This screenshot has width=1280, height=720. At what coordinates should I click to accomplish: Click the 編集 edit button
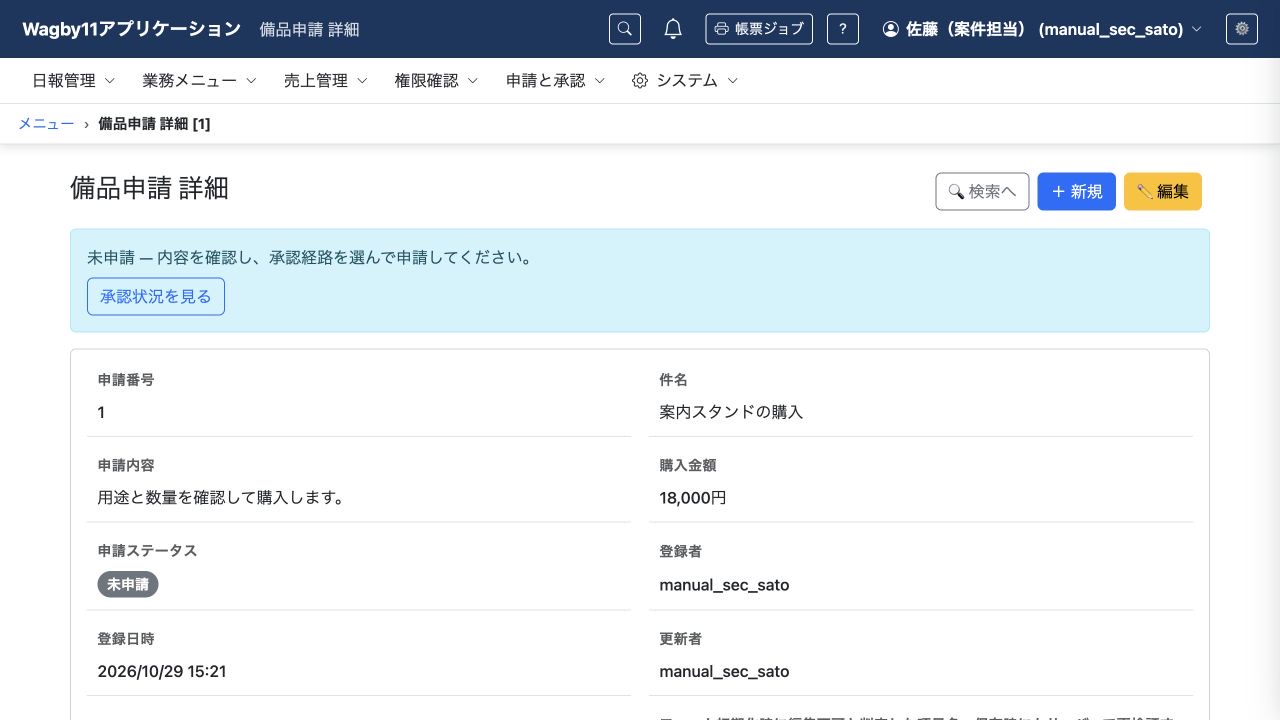(x=1163, y=191)
